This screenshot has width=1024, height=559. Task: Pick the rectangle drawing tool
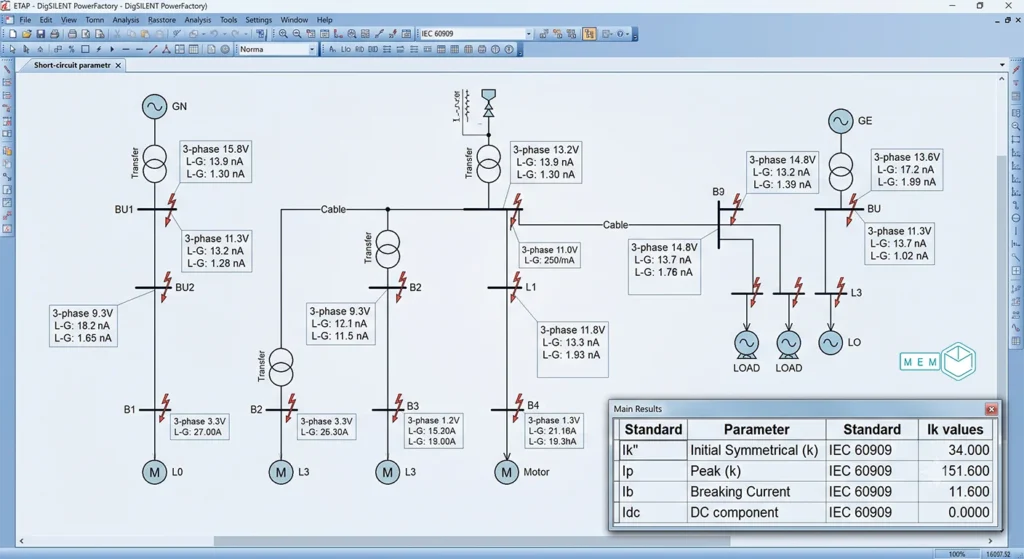coord(85,50)
